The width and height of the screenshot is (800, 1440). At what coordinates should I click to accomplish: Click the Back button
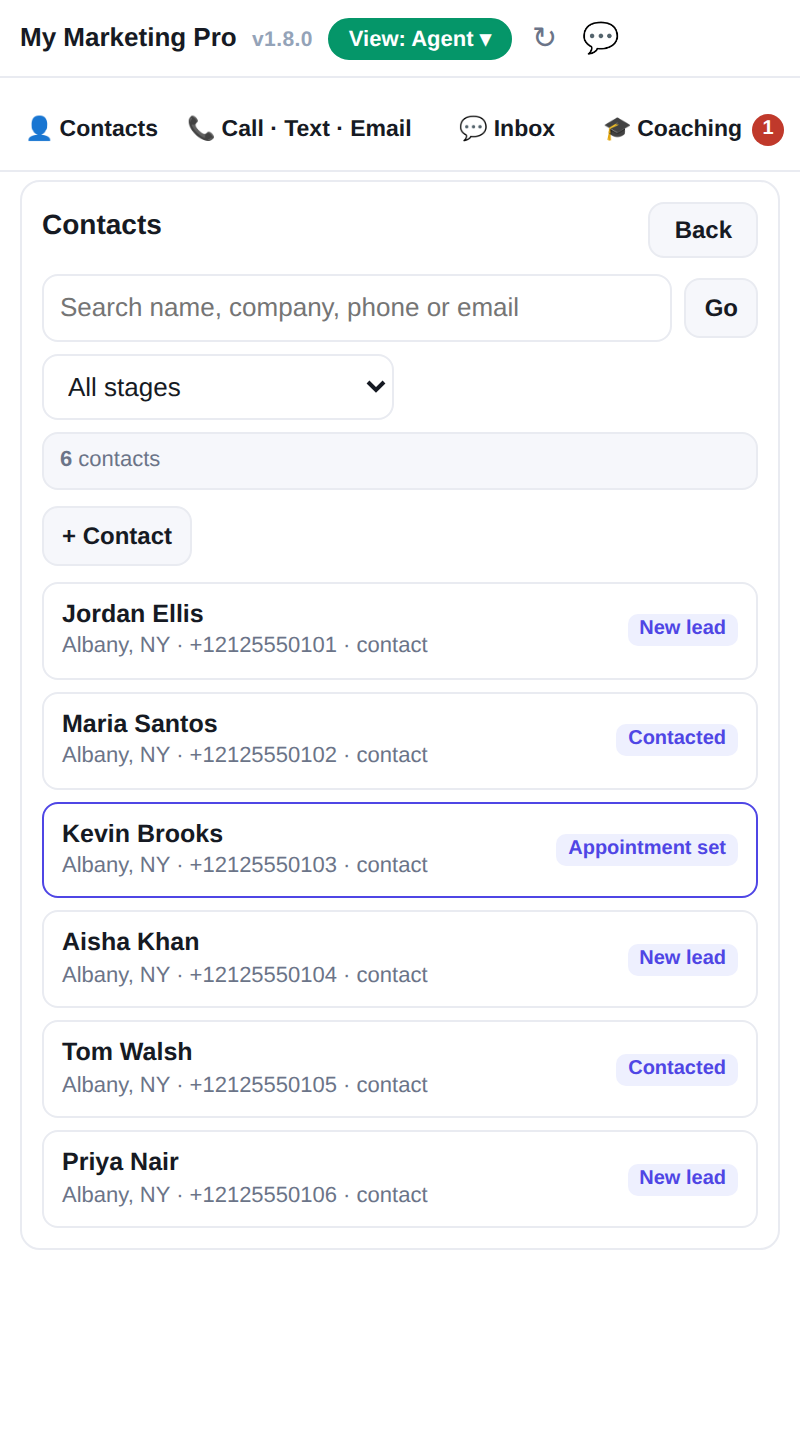703,230
